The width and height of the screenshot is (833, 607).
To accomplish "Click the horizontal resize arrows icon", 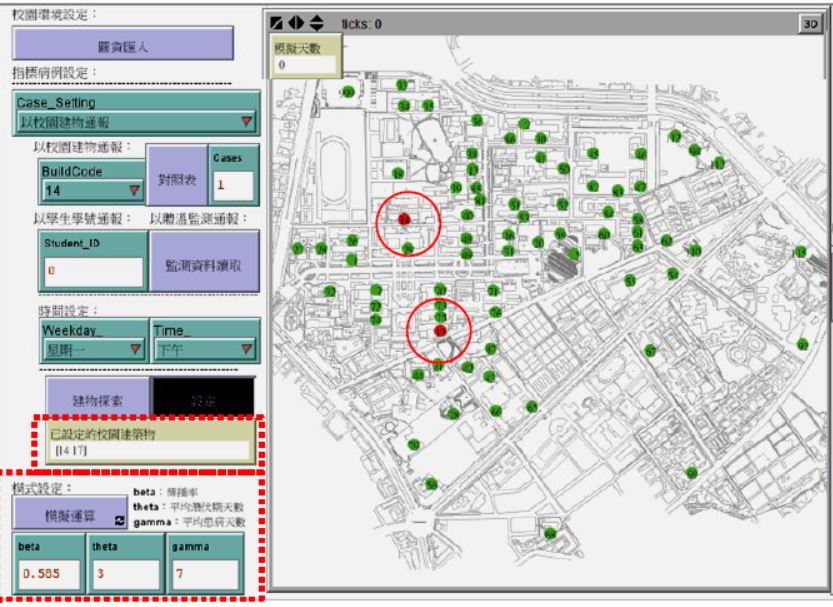I will point(298,23).
